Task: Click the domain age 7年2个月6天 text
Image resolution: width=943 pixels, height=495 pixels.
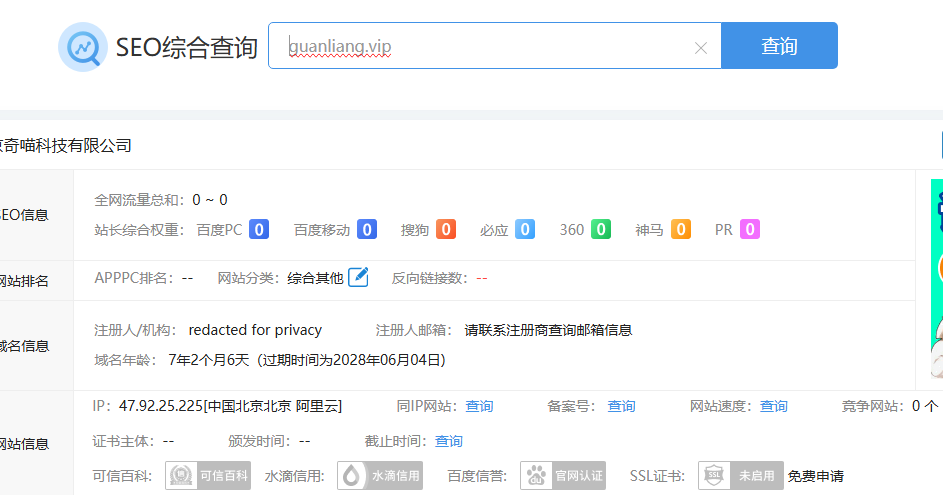Action: click(209, 360)
